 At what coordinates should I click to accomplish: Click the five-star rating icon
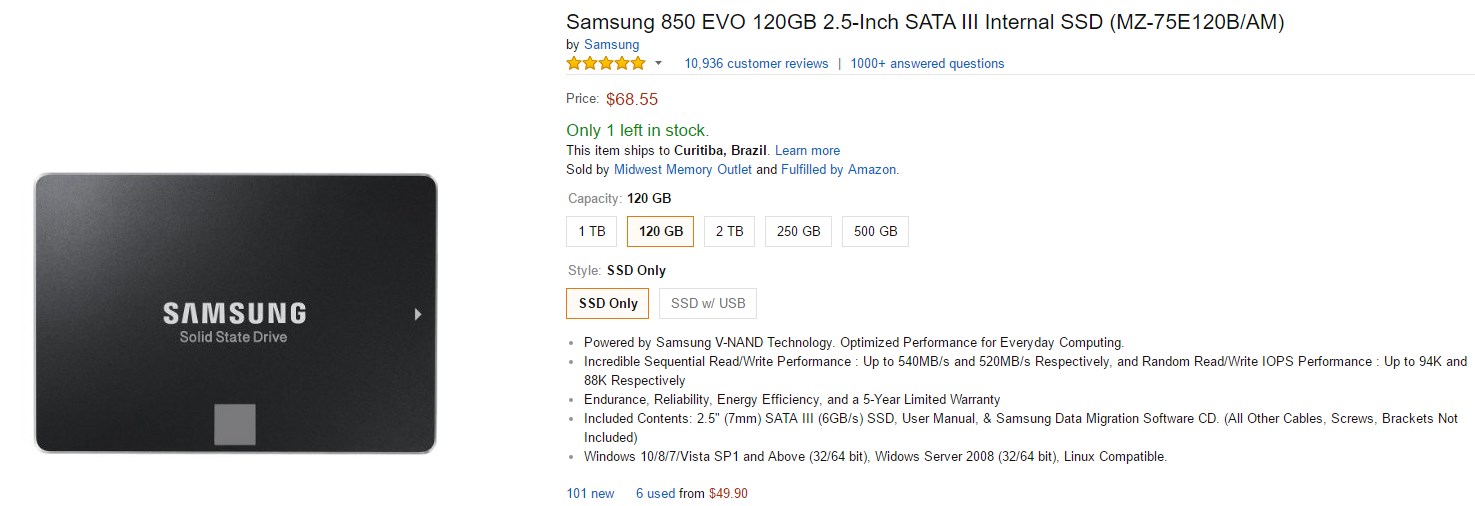point(606,63)
